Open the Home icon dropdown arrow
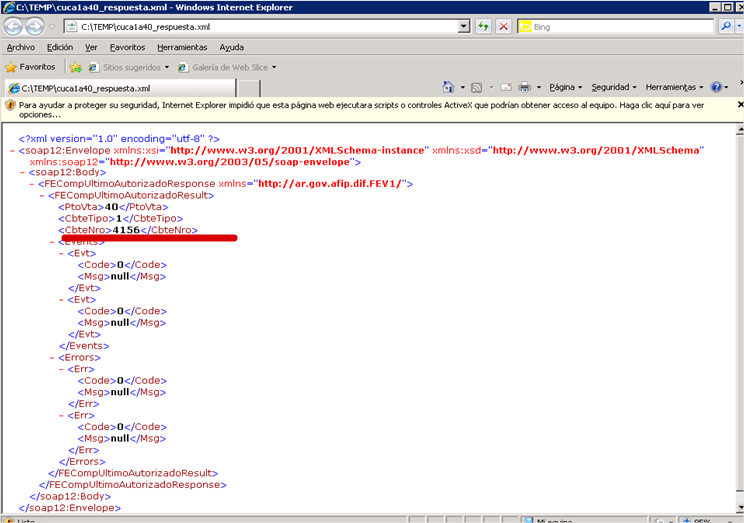The height and width of the screenshot is (523, 744). click(x=462, y=87)
